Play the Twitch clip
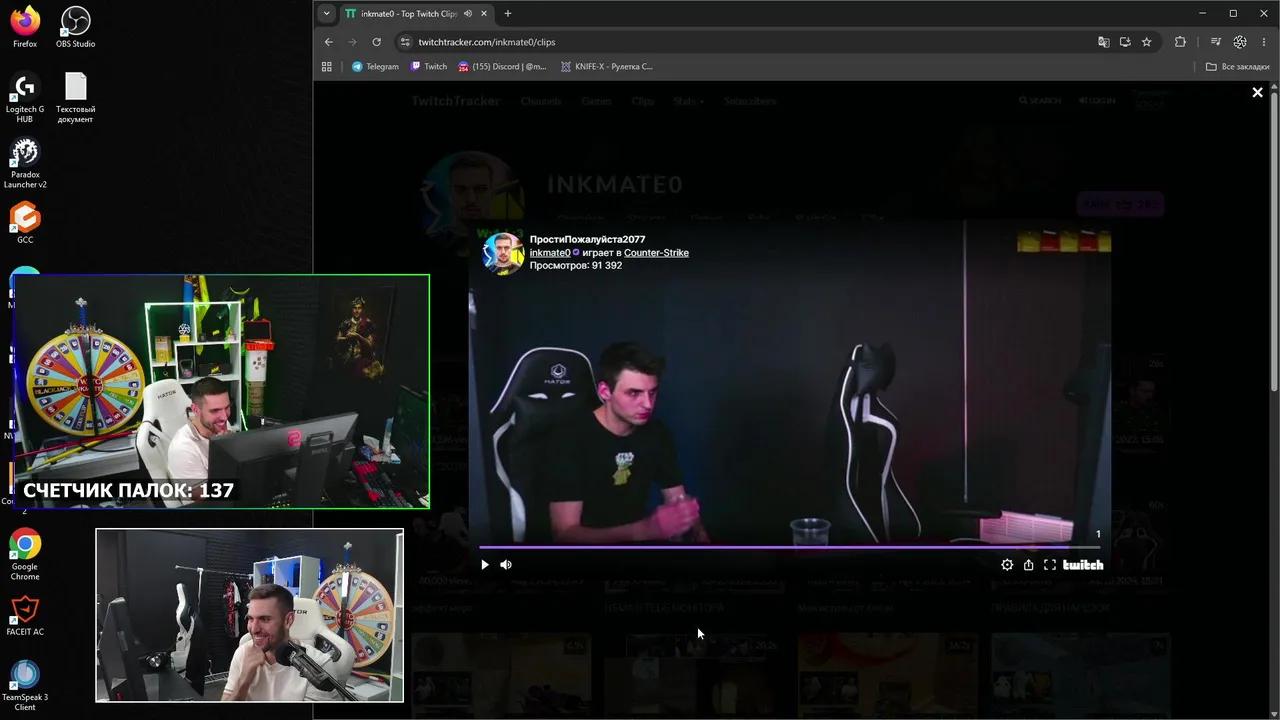This screenshot has height=720, width=1280. (485, 565)
